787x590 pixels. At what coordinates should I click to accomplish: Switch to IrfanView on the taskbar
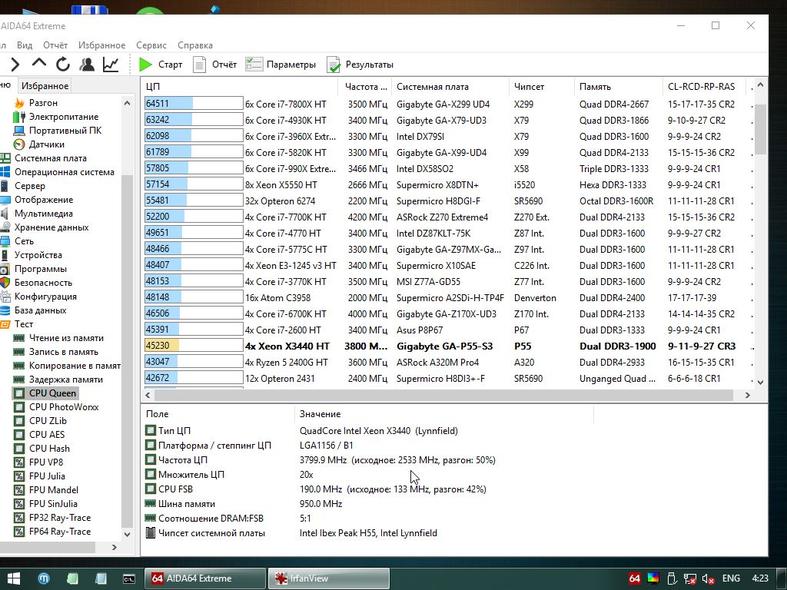[x=328, y=578]
